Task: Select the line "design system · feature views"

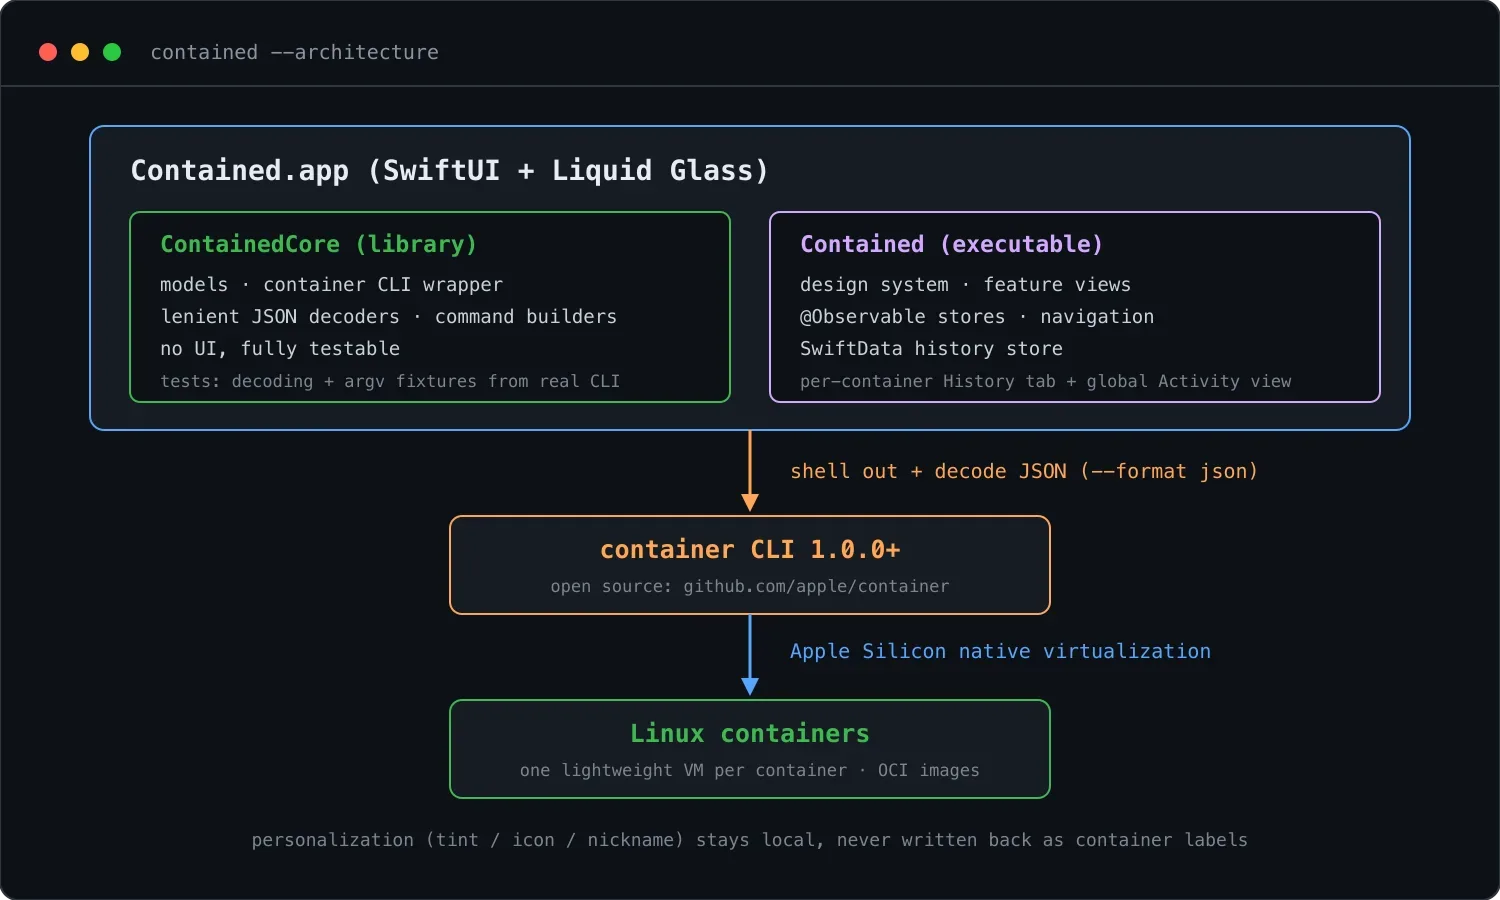Action: point(965,285)
